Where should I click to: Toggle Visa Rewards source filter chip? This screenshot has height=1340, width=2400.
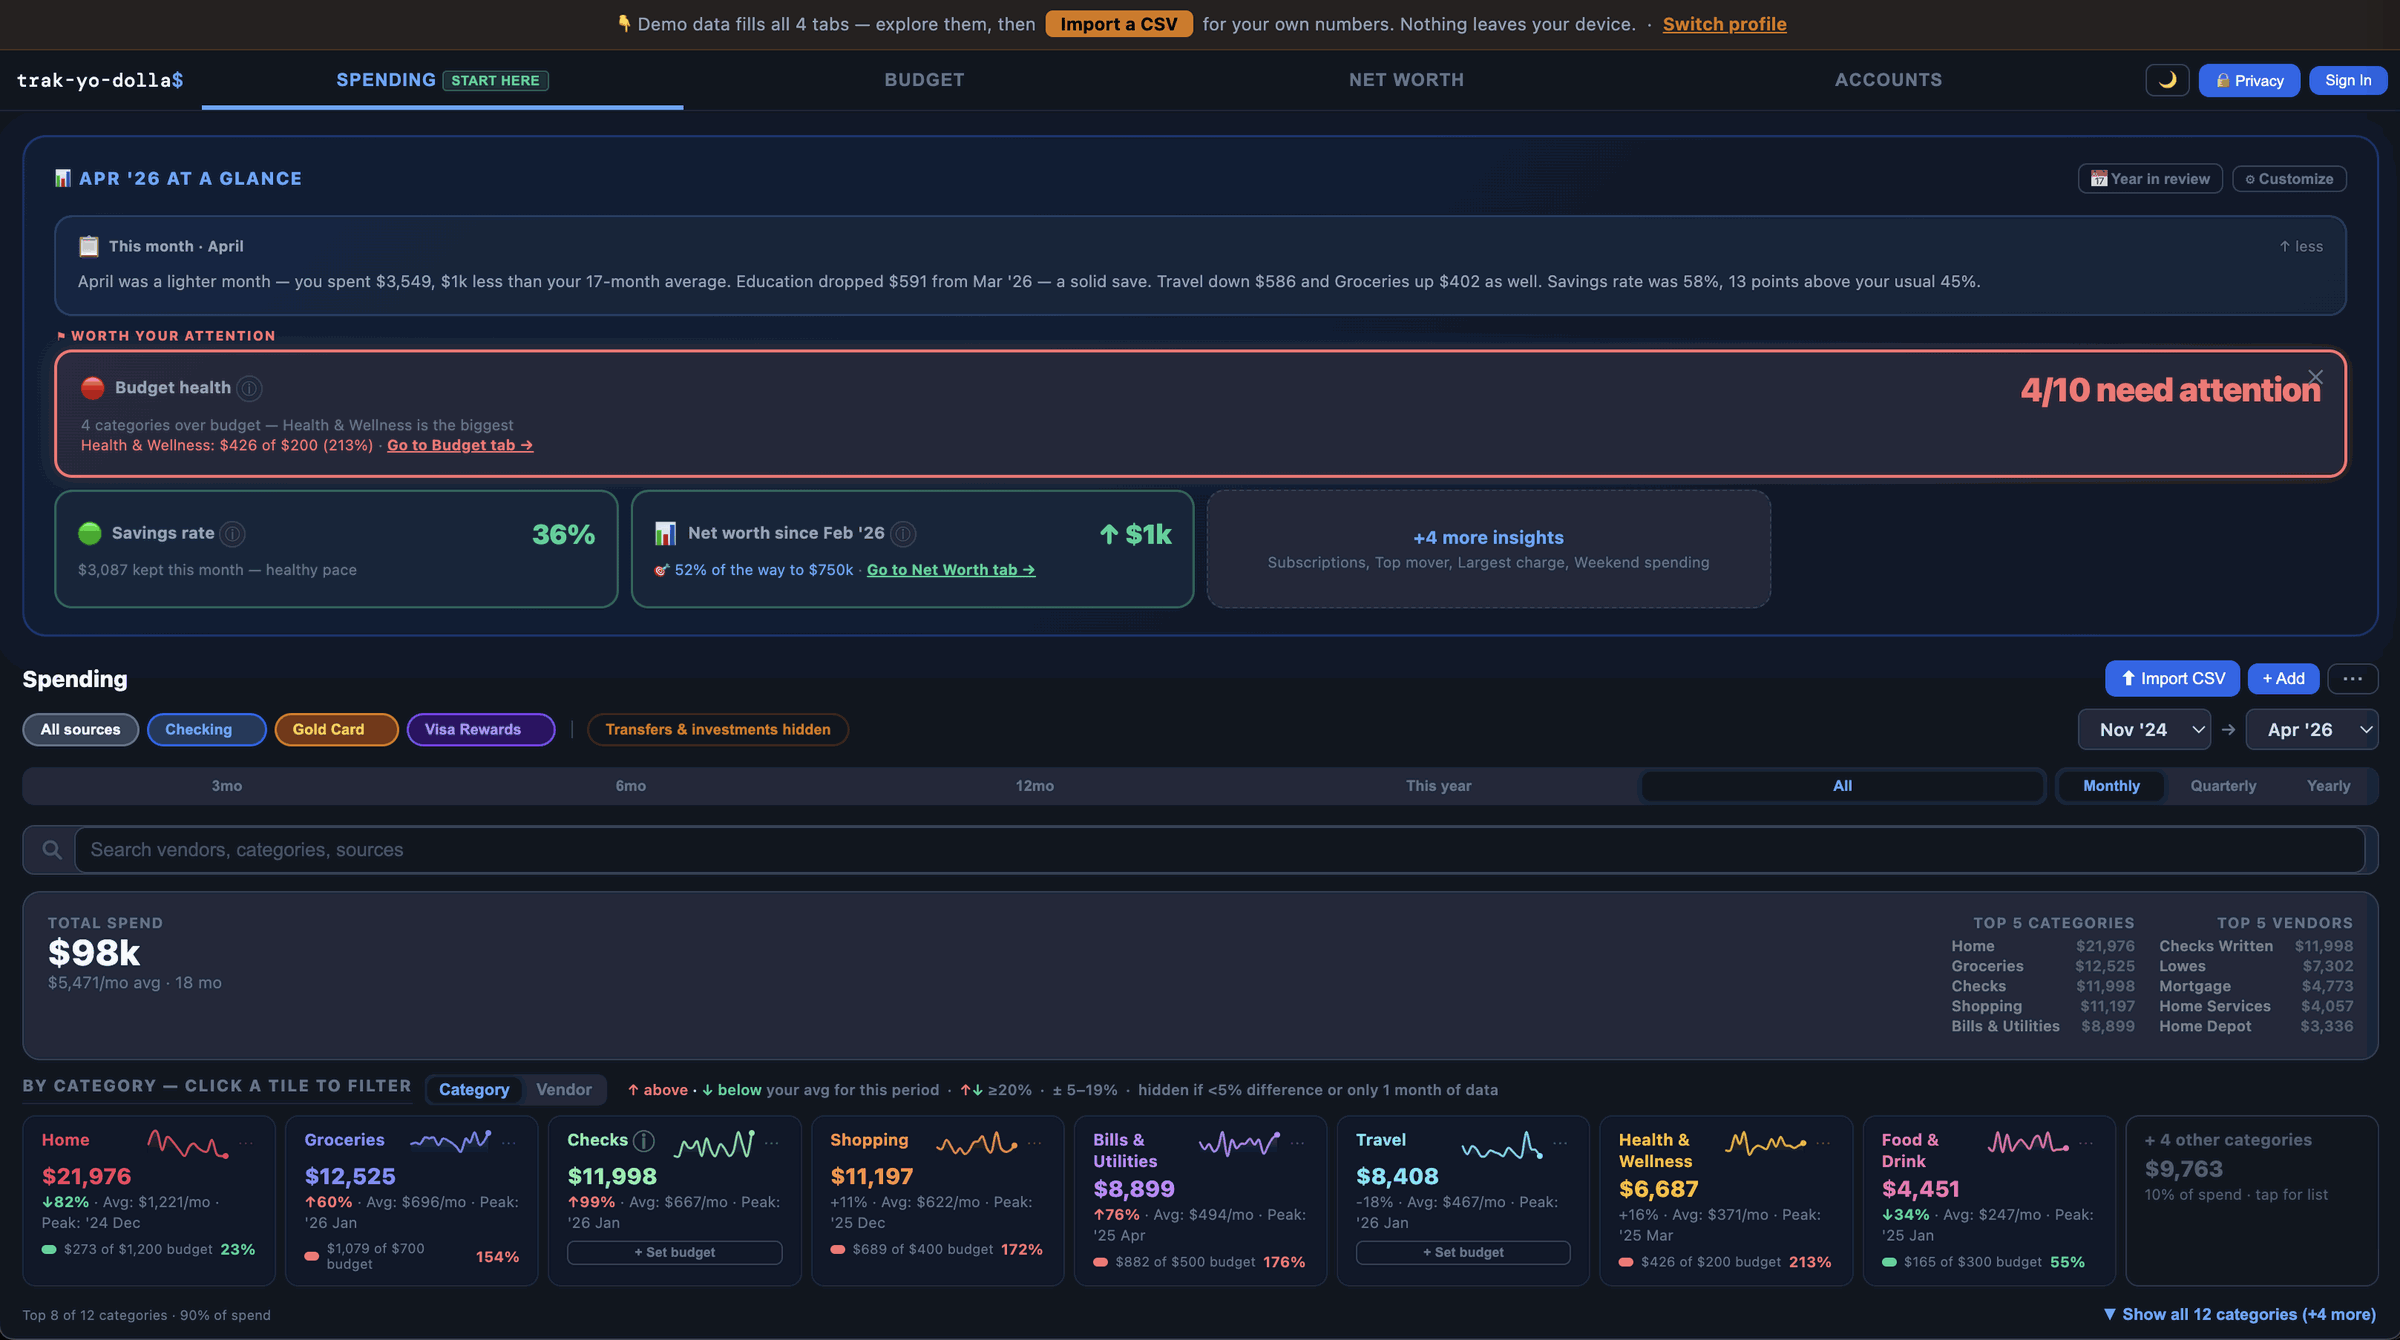[481, 730]
